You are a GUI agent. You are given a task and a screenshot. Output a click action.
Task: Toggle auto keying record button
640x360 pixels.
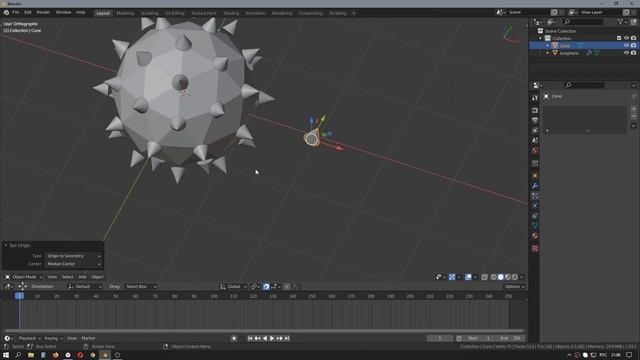234,338
